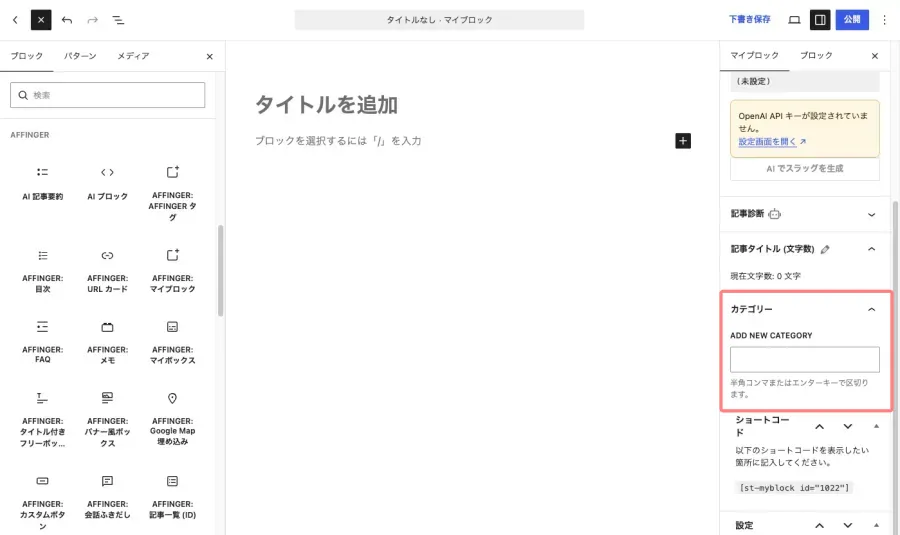
Task: Insert the AFFINGER: FAQ block
Action: 42,342
